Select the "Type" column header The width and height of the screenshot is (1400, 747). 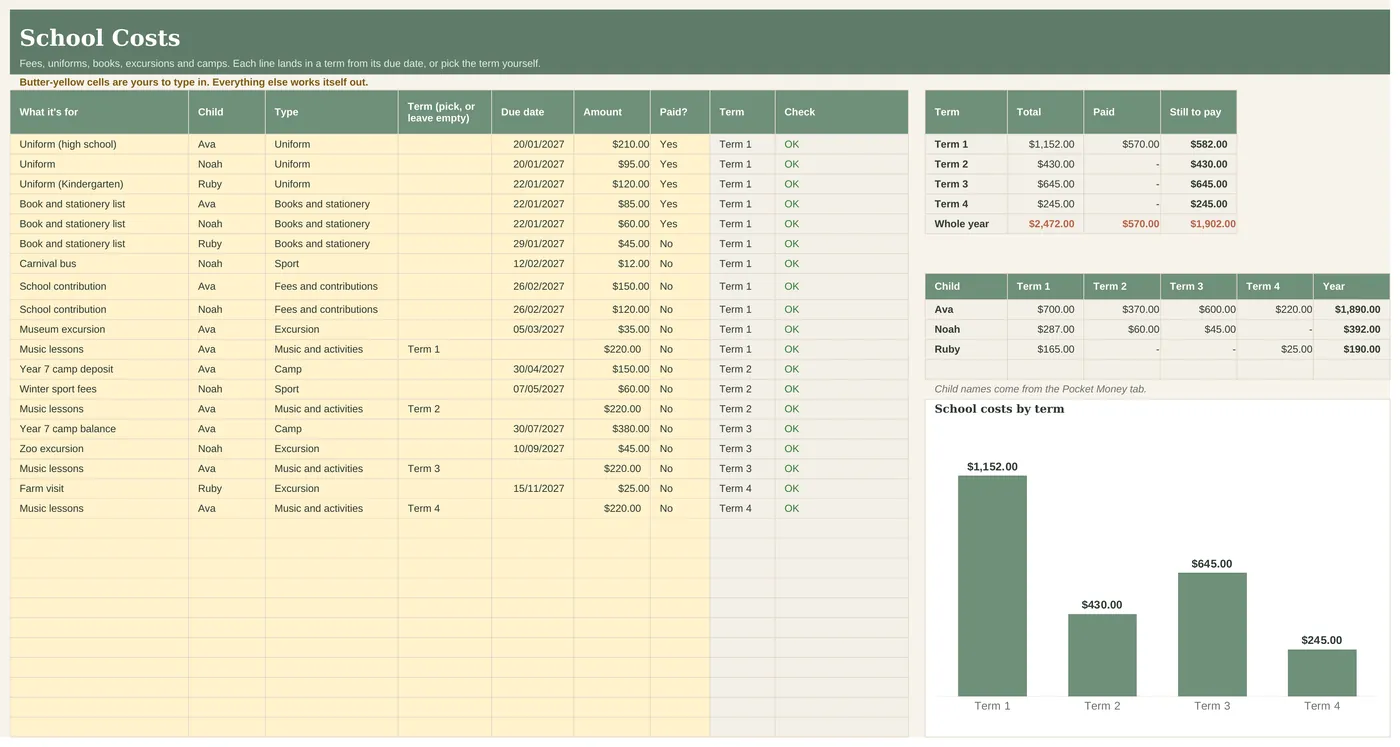click(332, 112)
